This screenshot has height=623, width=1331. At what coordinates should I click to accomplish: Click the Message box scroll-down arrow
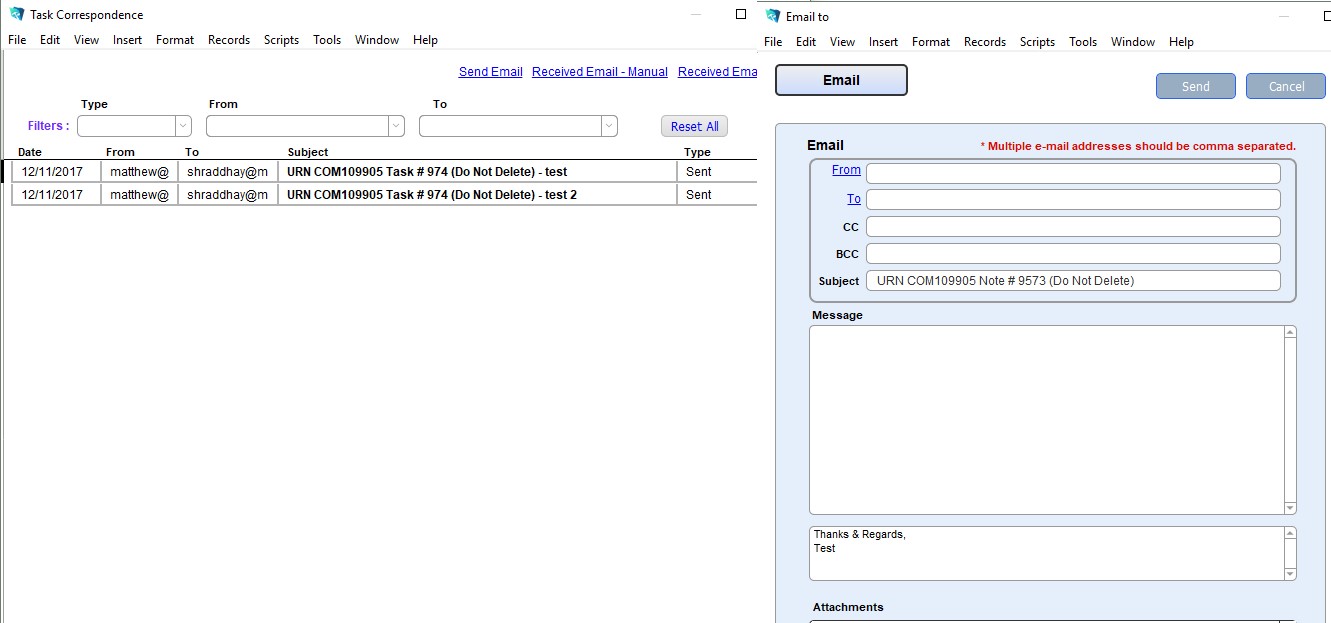coord(1290,507)
